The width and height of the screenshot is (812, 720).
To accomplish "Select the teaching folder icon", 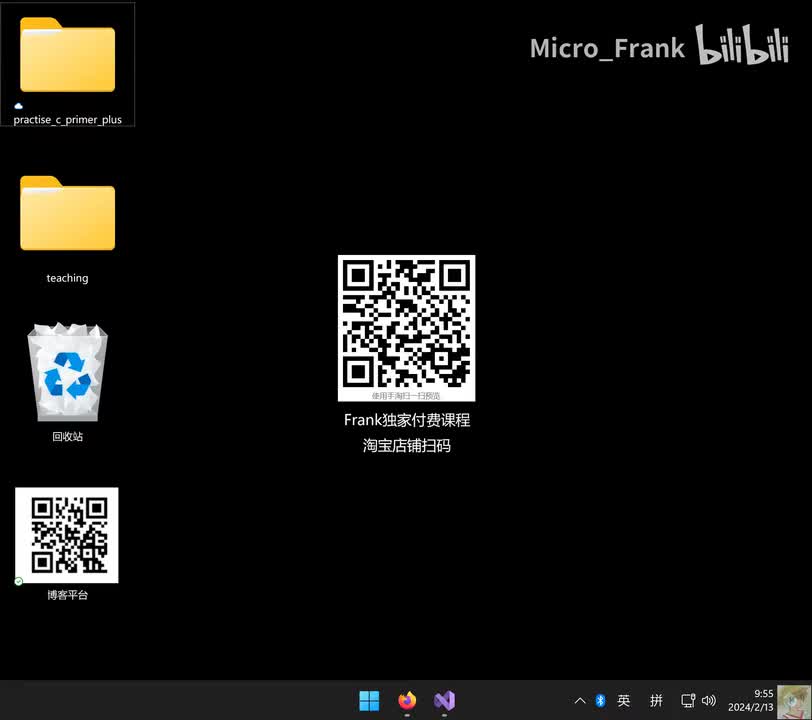I will [67, 213].
